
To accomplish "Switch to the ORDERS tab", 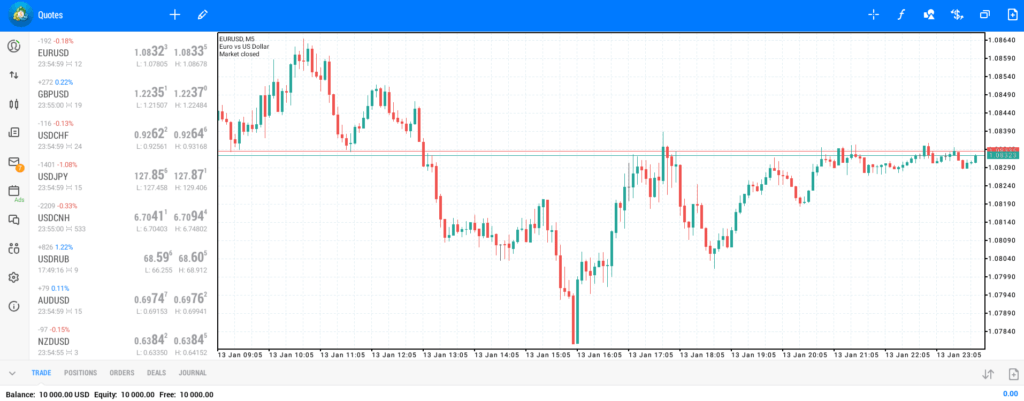I will (122, 373).
